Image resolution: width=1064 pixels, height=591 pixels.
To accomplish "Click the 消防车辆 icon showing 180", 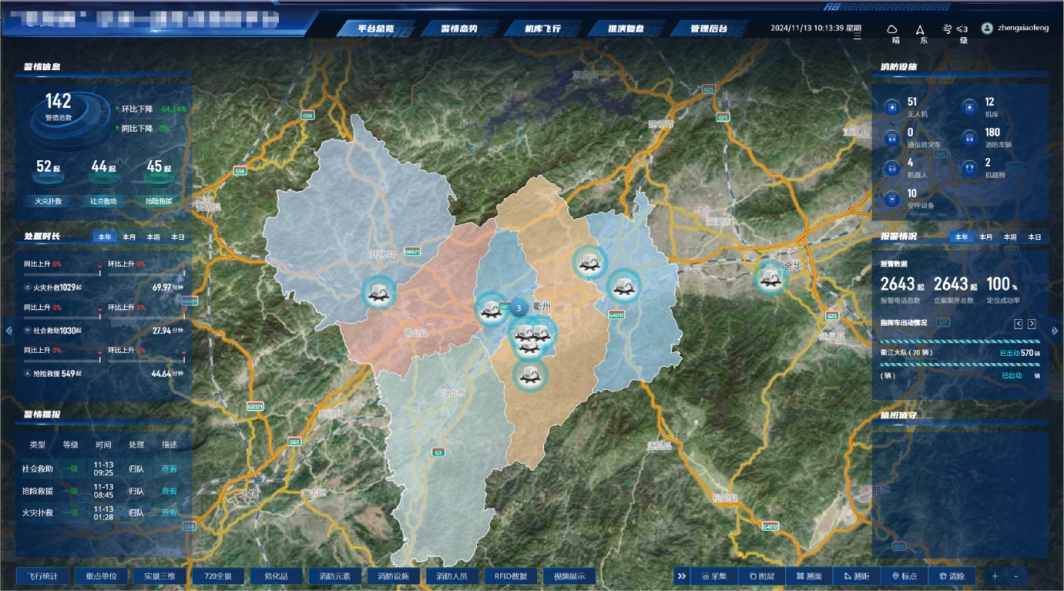I will 967,136.
